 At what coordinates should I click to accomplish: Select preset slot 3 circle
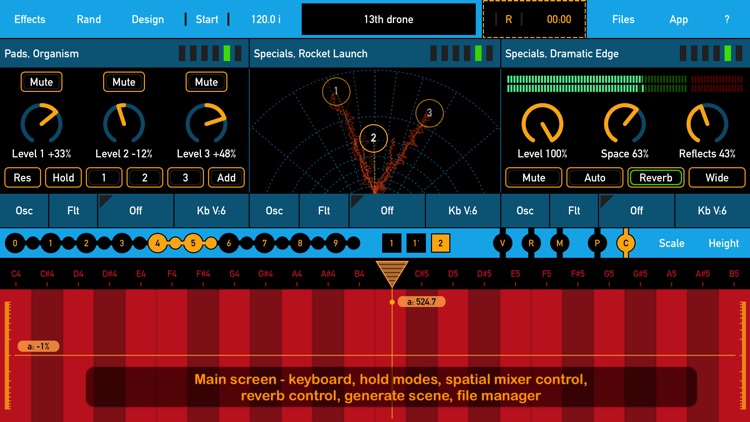[x=121, y=243]
